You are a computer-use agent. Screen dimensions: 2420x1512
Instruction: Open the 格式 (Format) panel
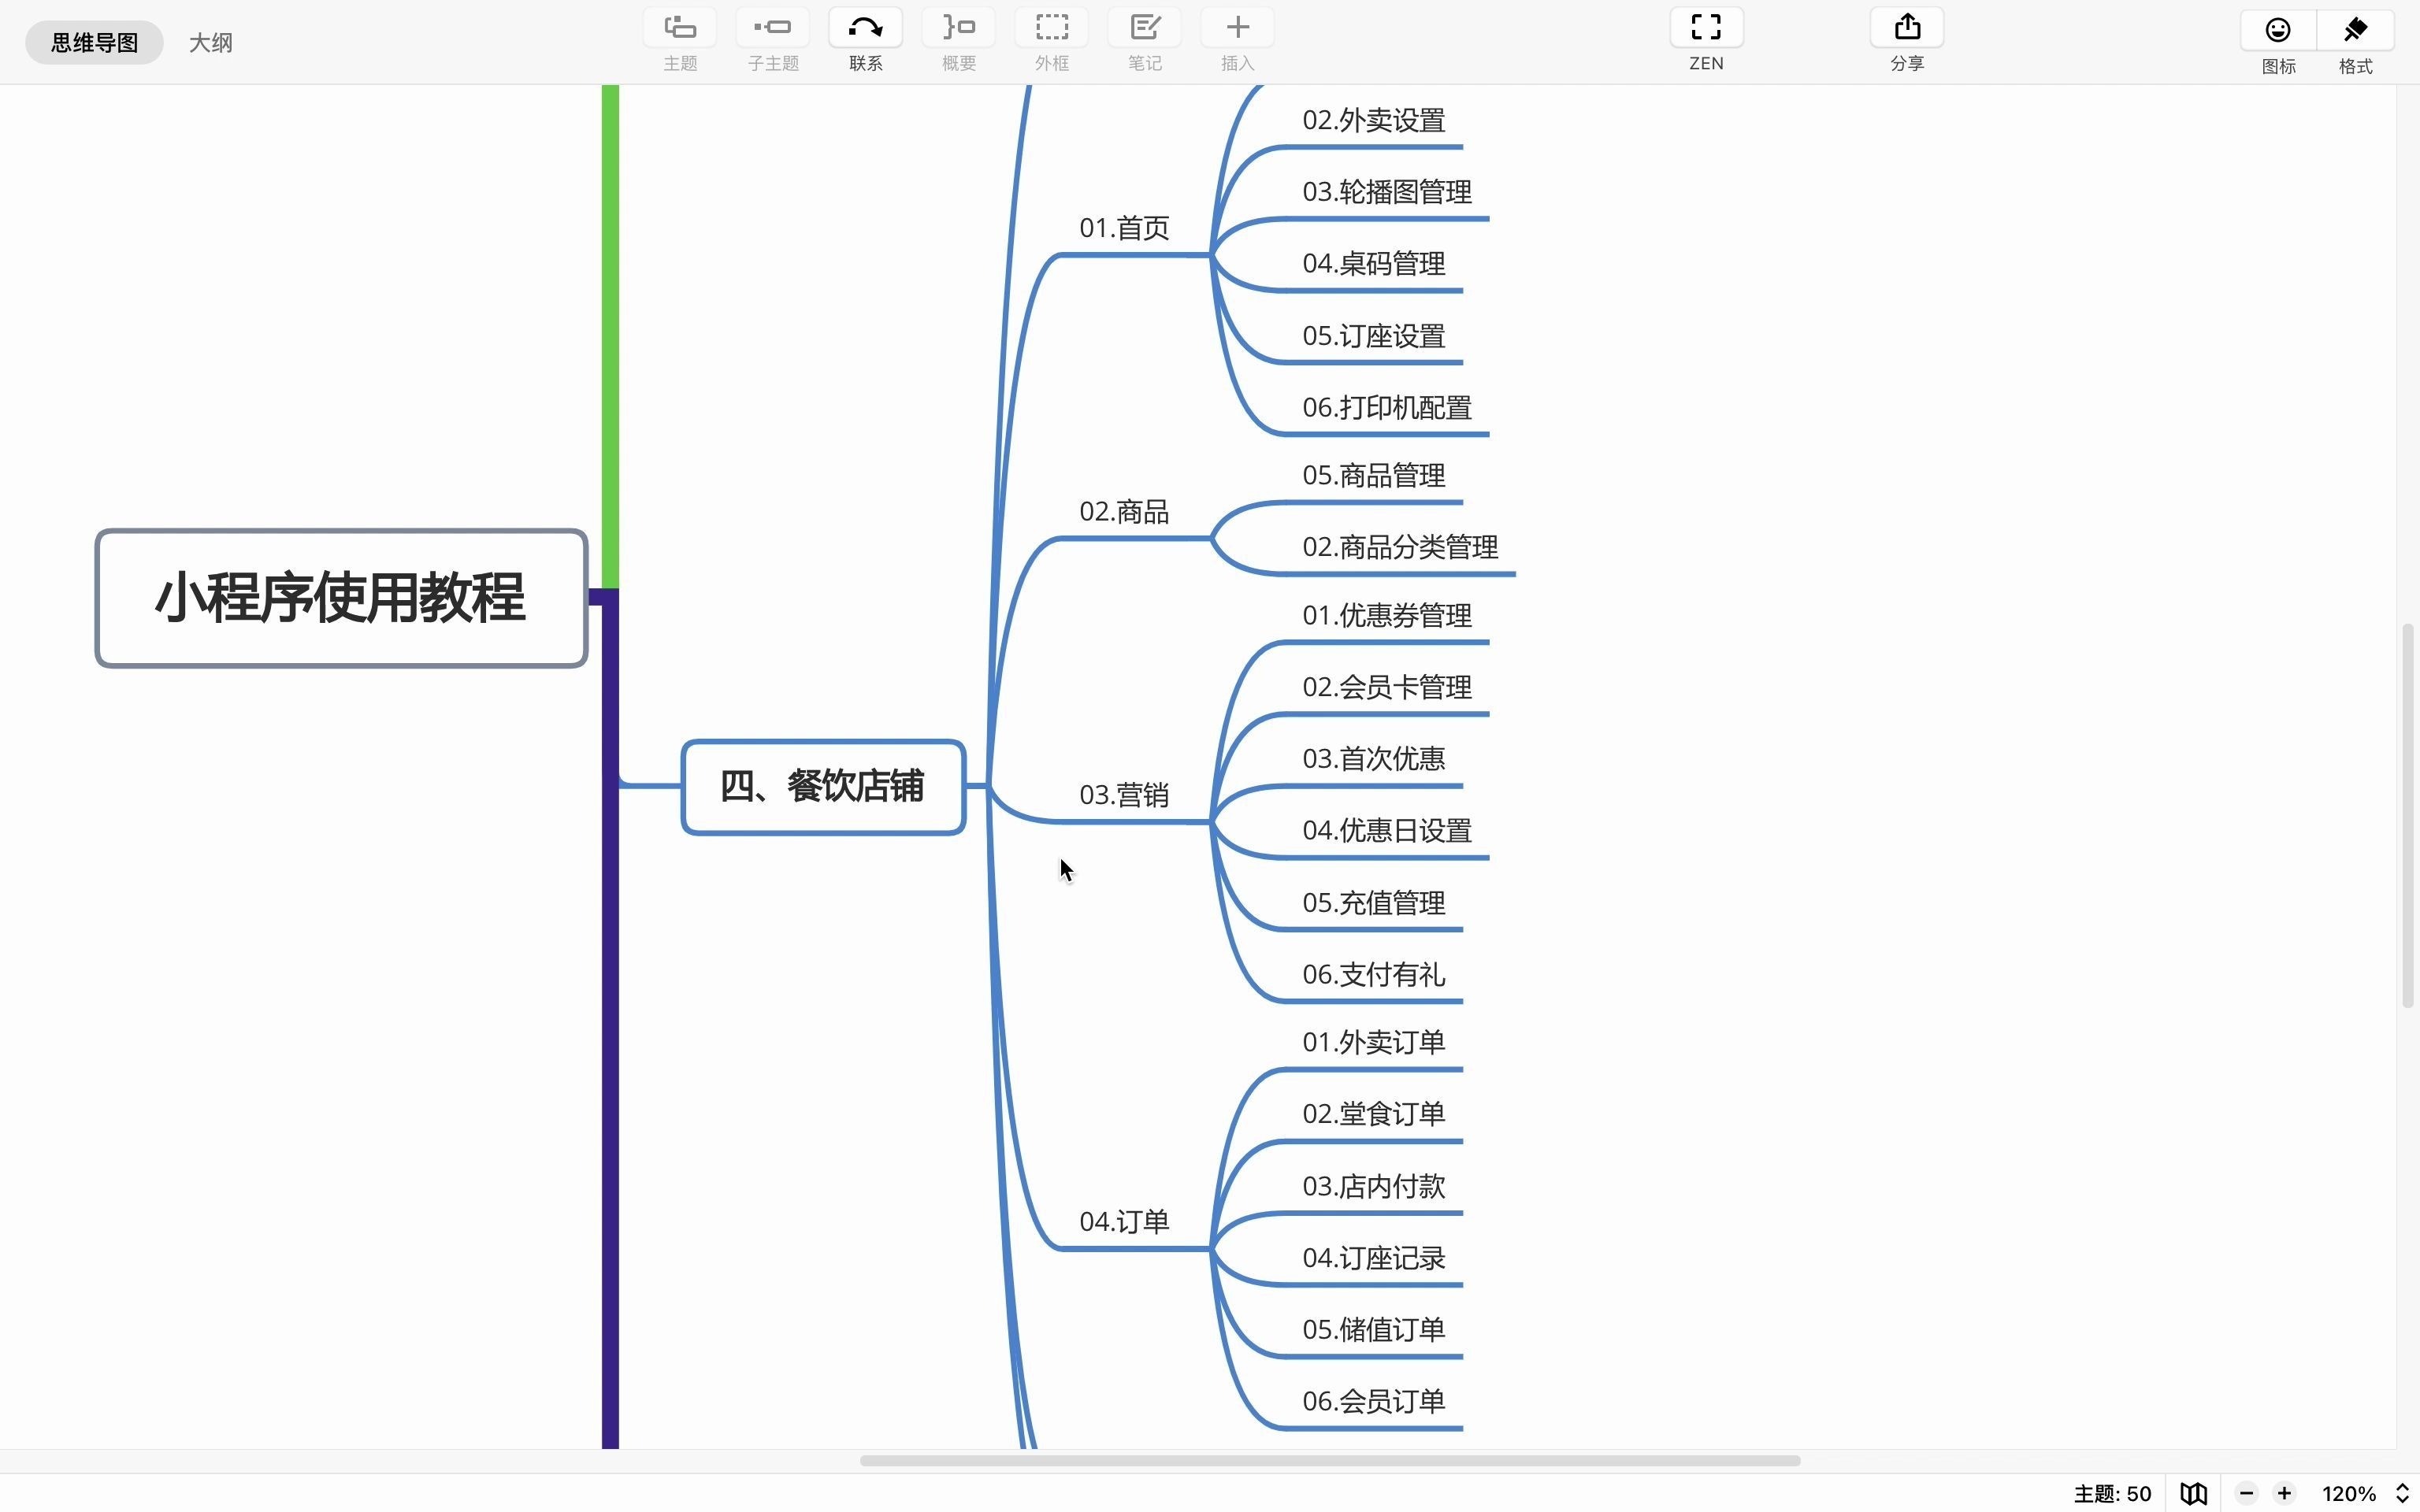point(2355,30)
